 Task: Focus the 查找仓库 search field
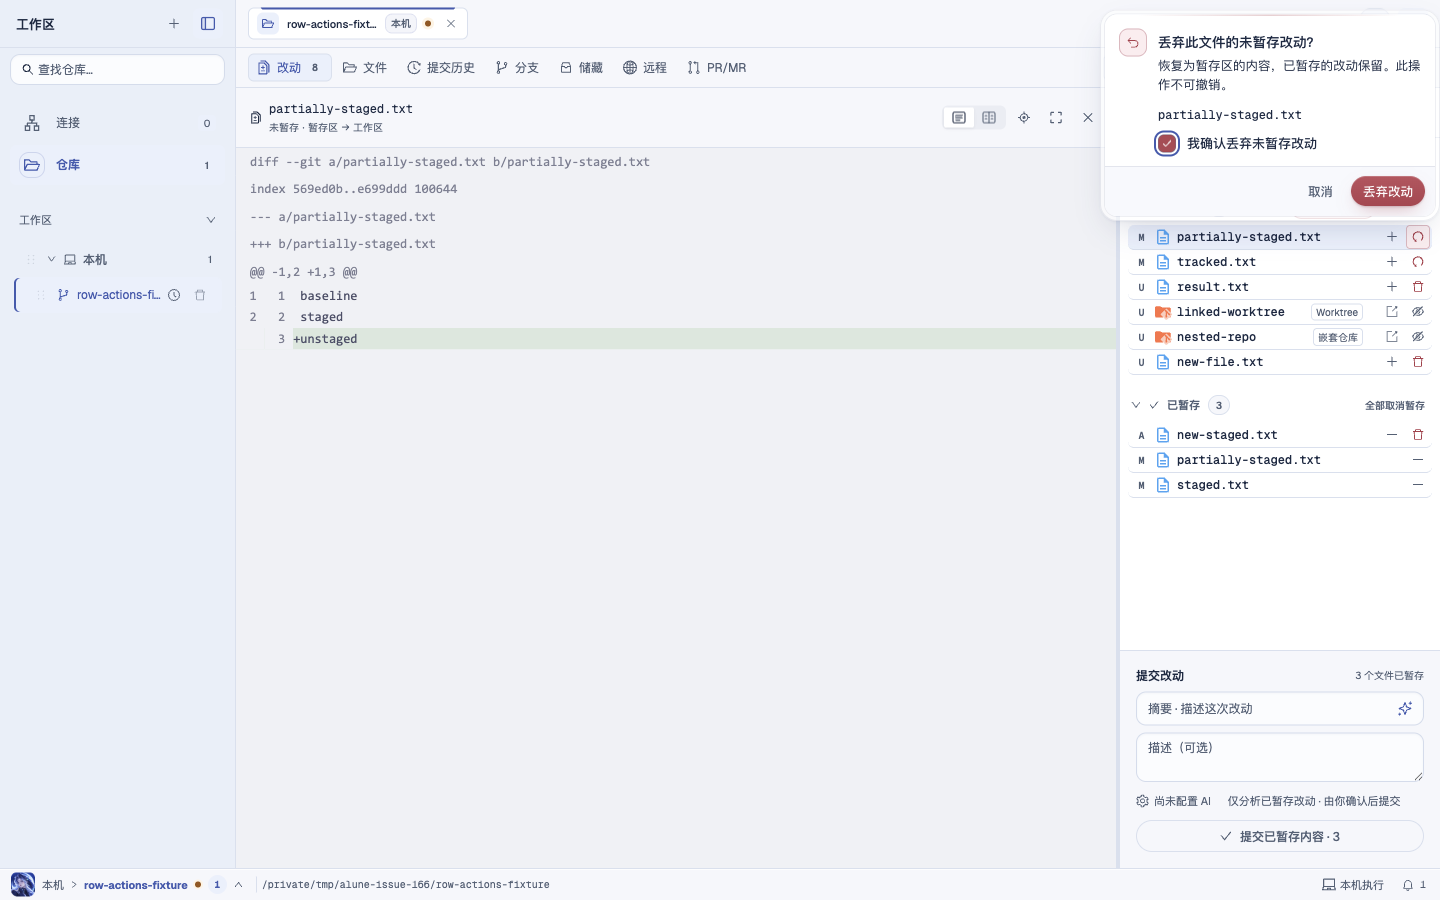(117, 69)
